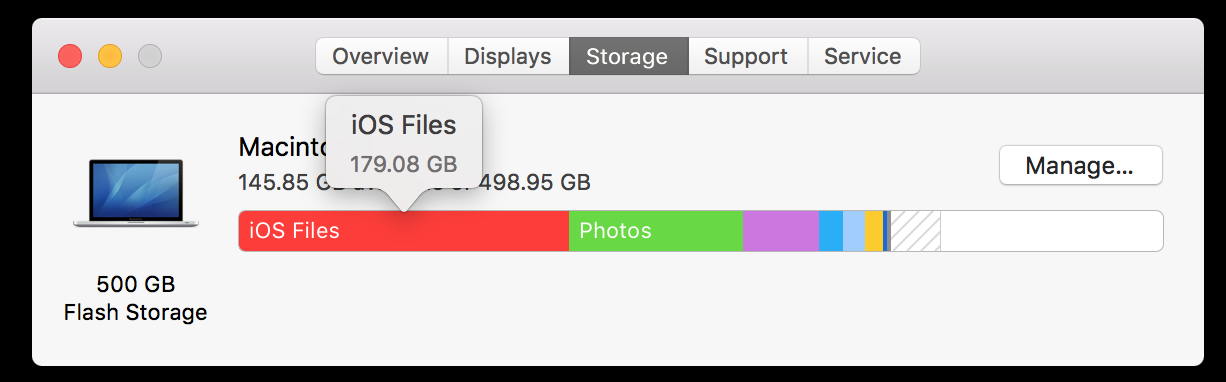Viewport: 1226px width, 382px height.
Task: Click the 179.08 GB size text
Action: click(403, 163)
